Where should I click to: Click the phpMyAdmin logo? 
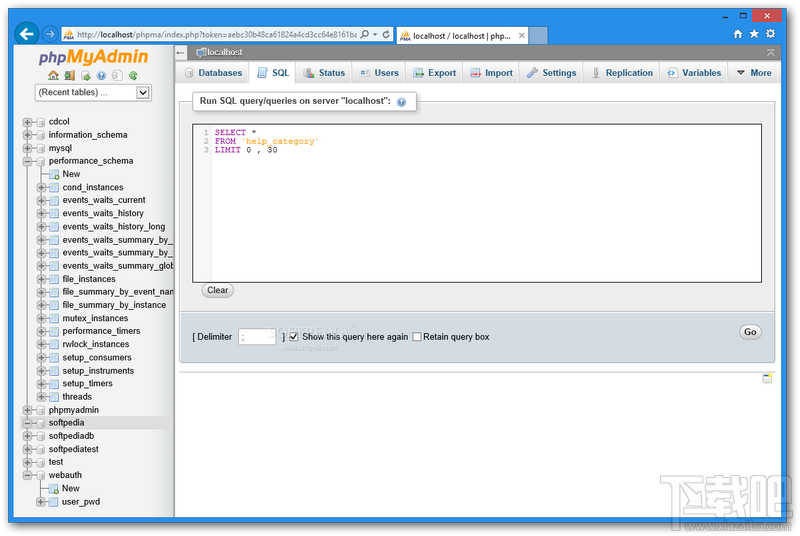tap(93, 57)
